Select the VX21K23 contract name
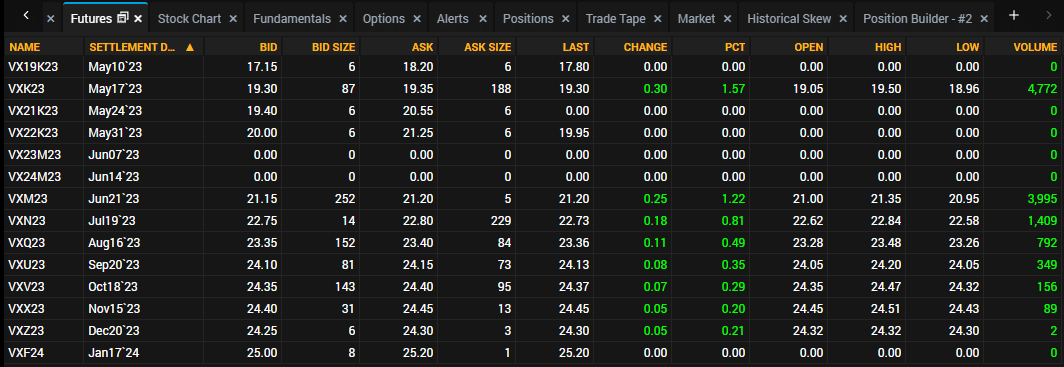Image resolution: width=1064 pixels, height=367 pixels. click(x=34, y=111)
